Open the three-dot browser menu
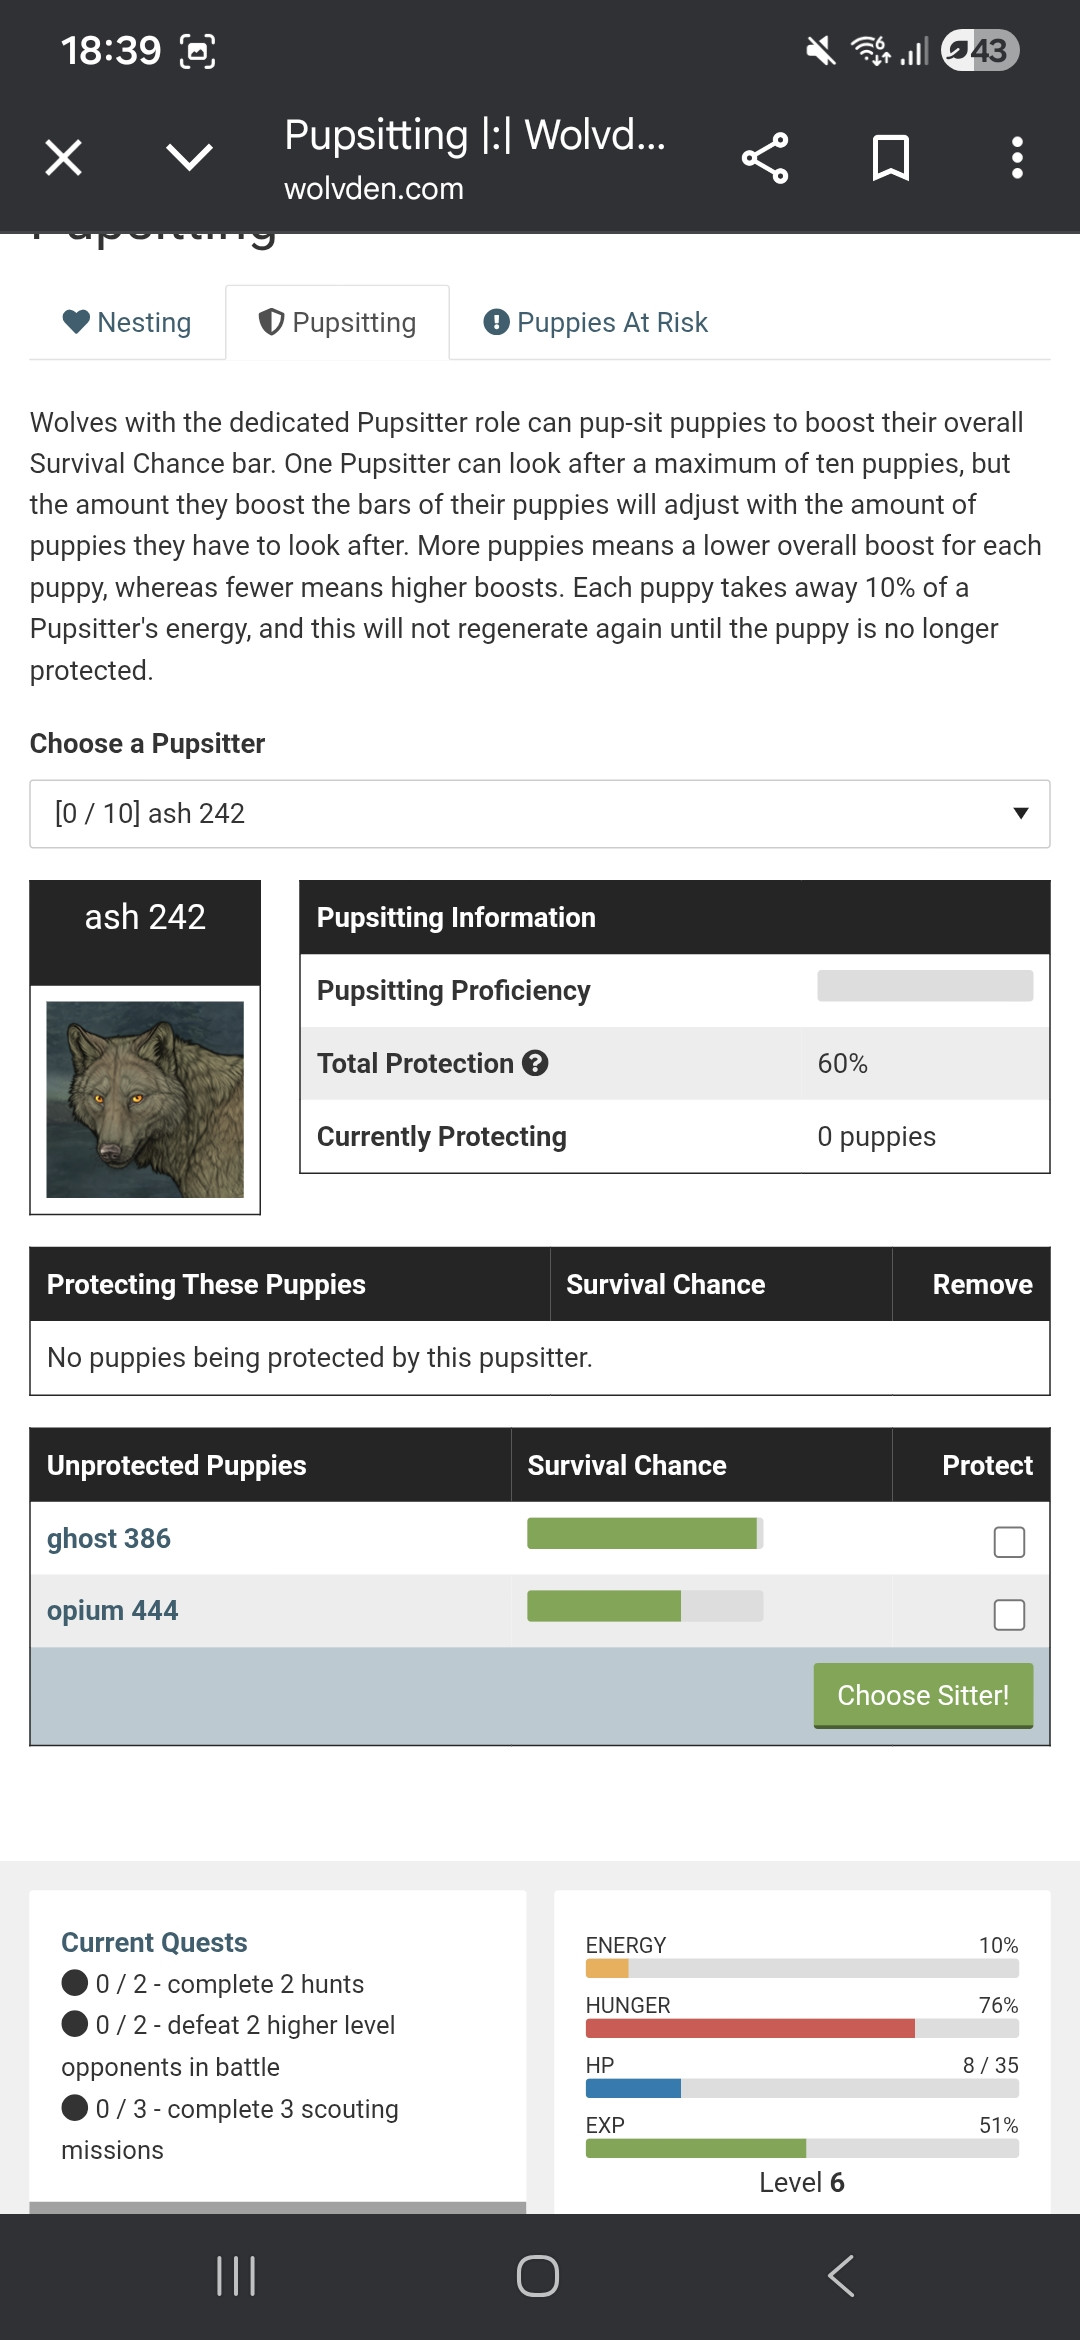Viewport: 1080px width, 2340px height. click(x=1017, y=158)
